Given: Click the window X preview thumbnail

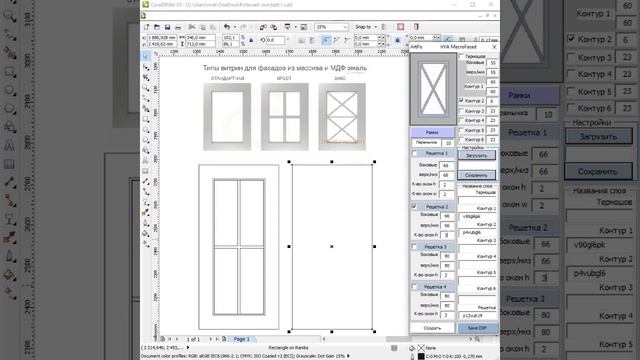Looking at the screenshot, I should 433,89.
